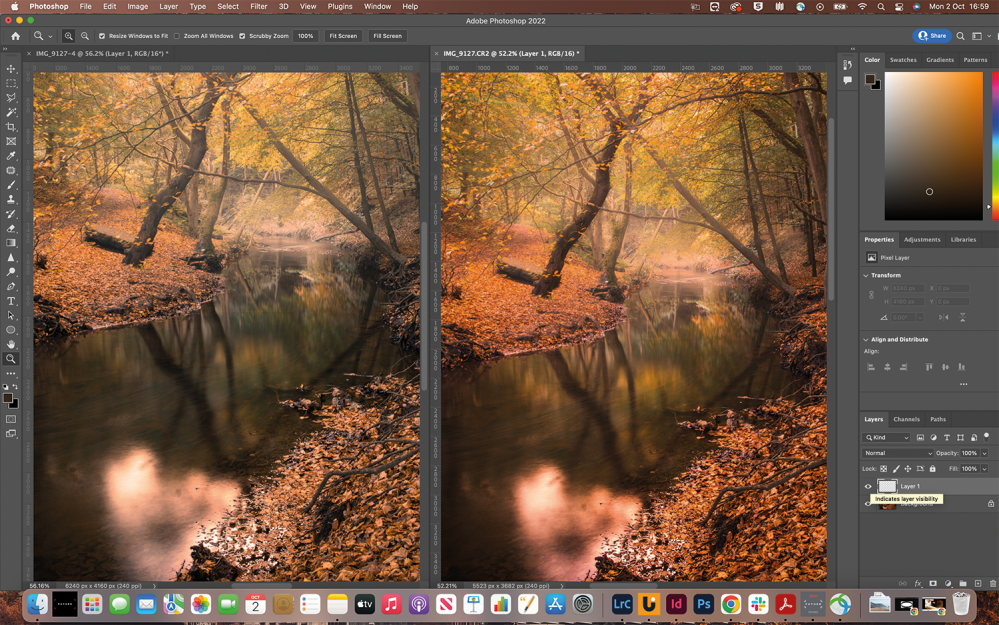Open the Filter menu

pyautogui.click(x=259, y=6)
